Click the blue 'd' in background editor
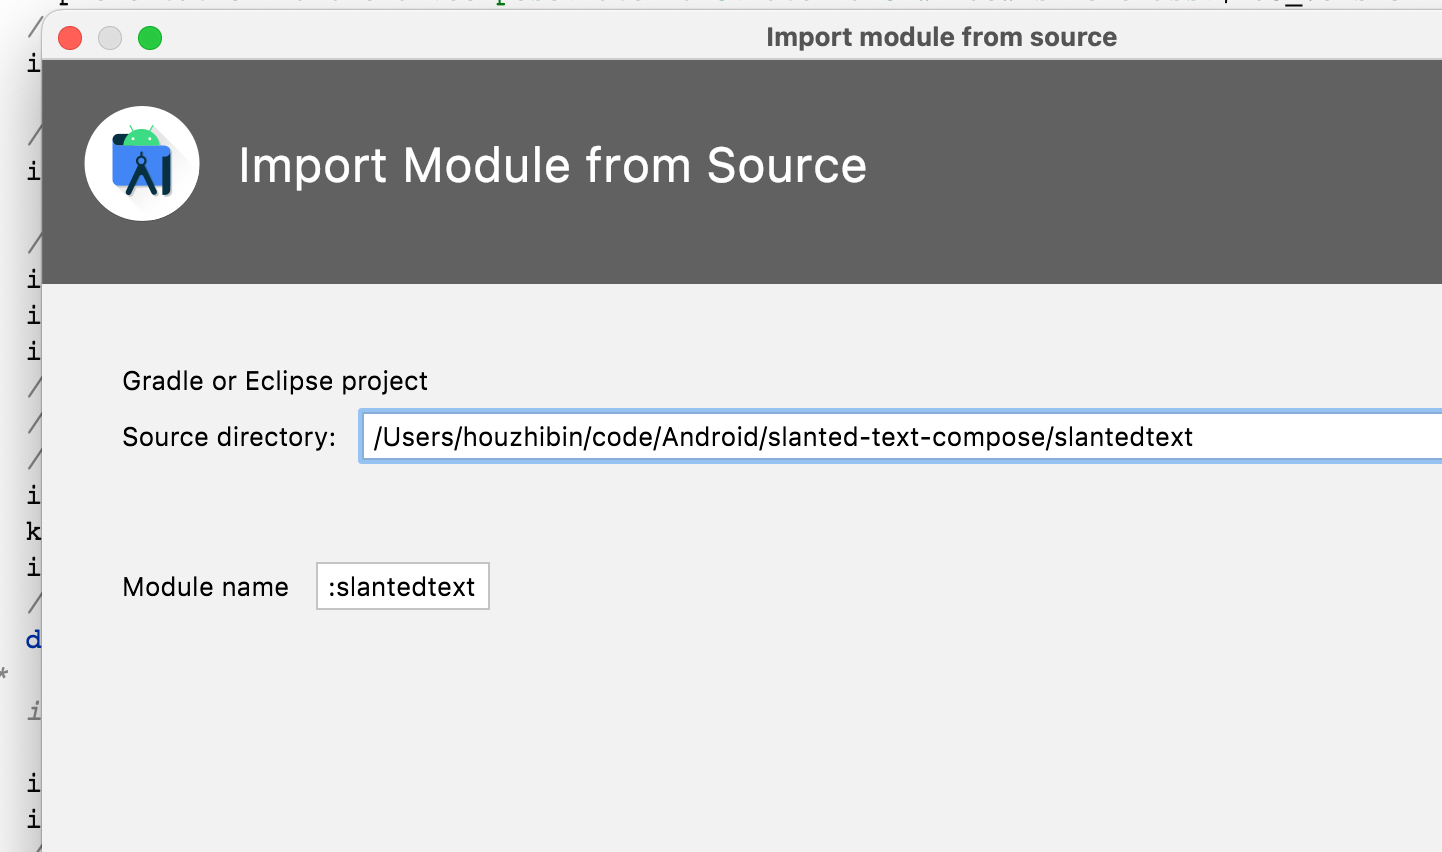 [33, 639]
